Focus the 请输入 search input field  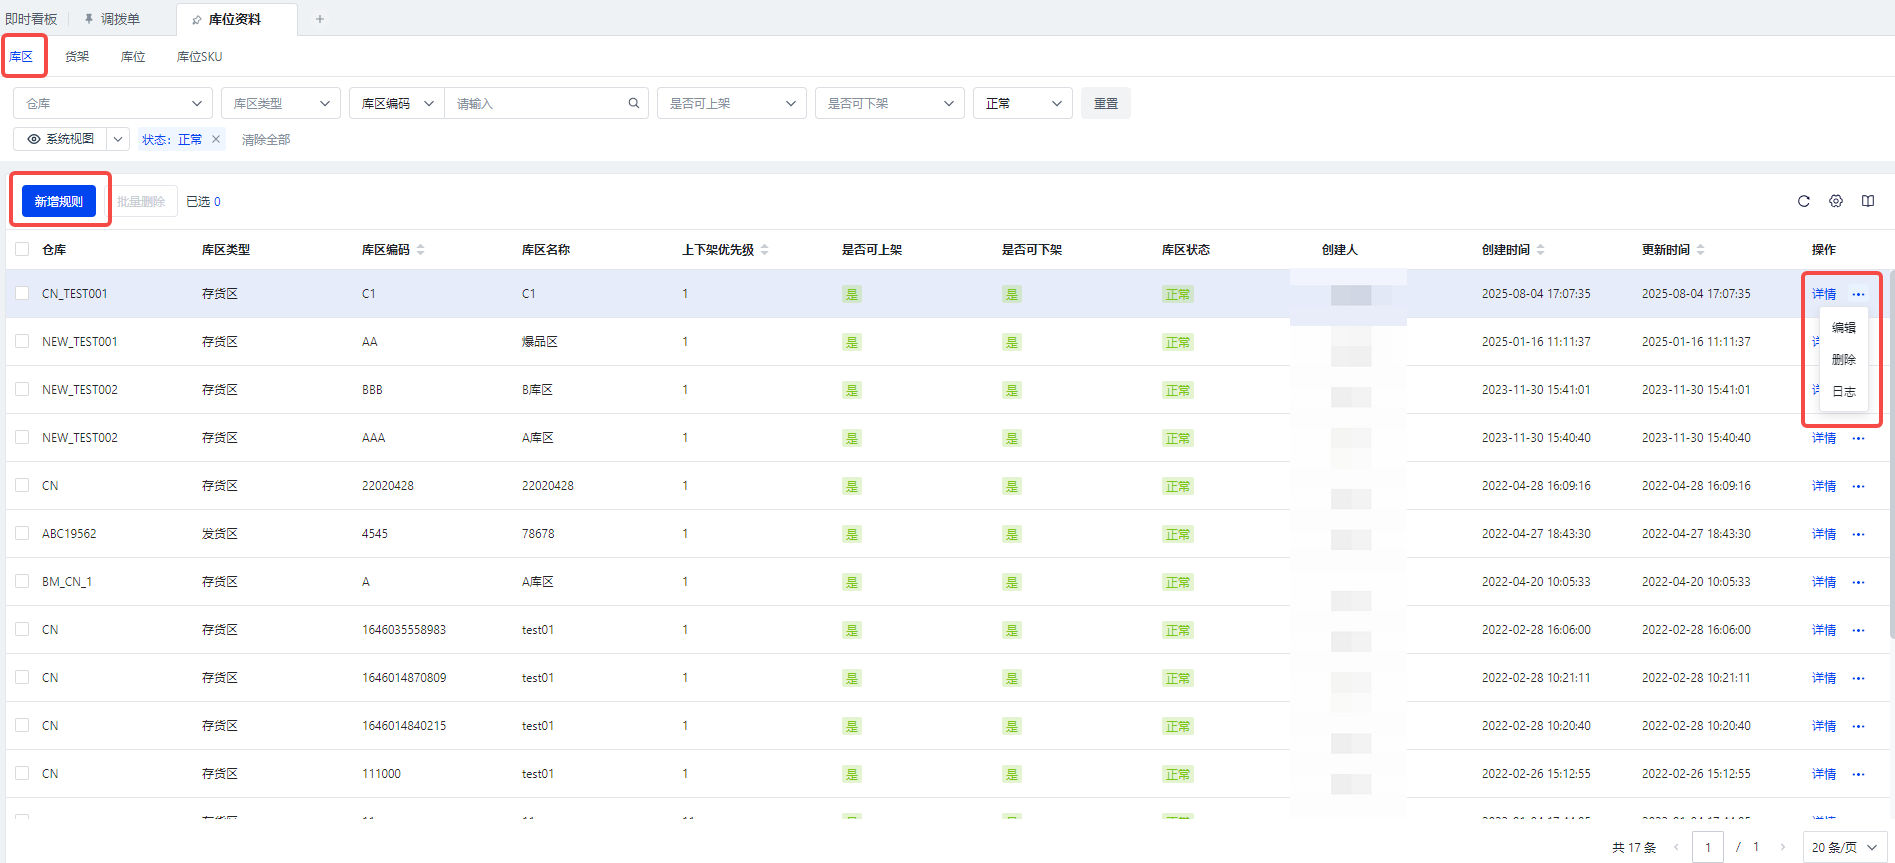537,103
